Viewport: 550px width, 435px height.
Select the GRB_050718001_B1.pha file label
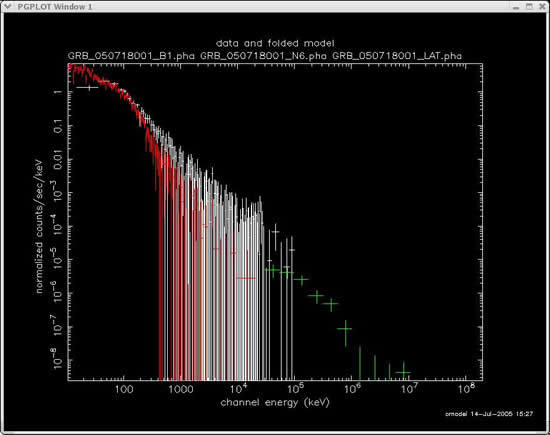tap(131, 56)
